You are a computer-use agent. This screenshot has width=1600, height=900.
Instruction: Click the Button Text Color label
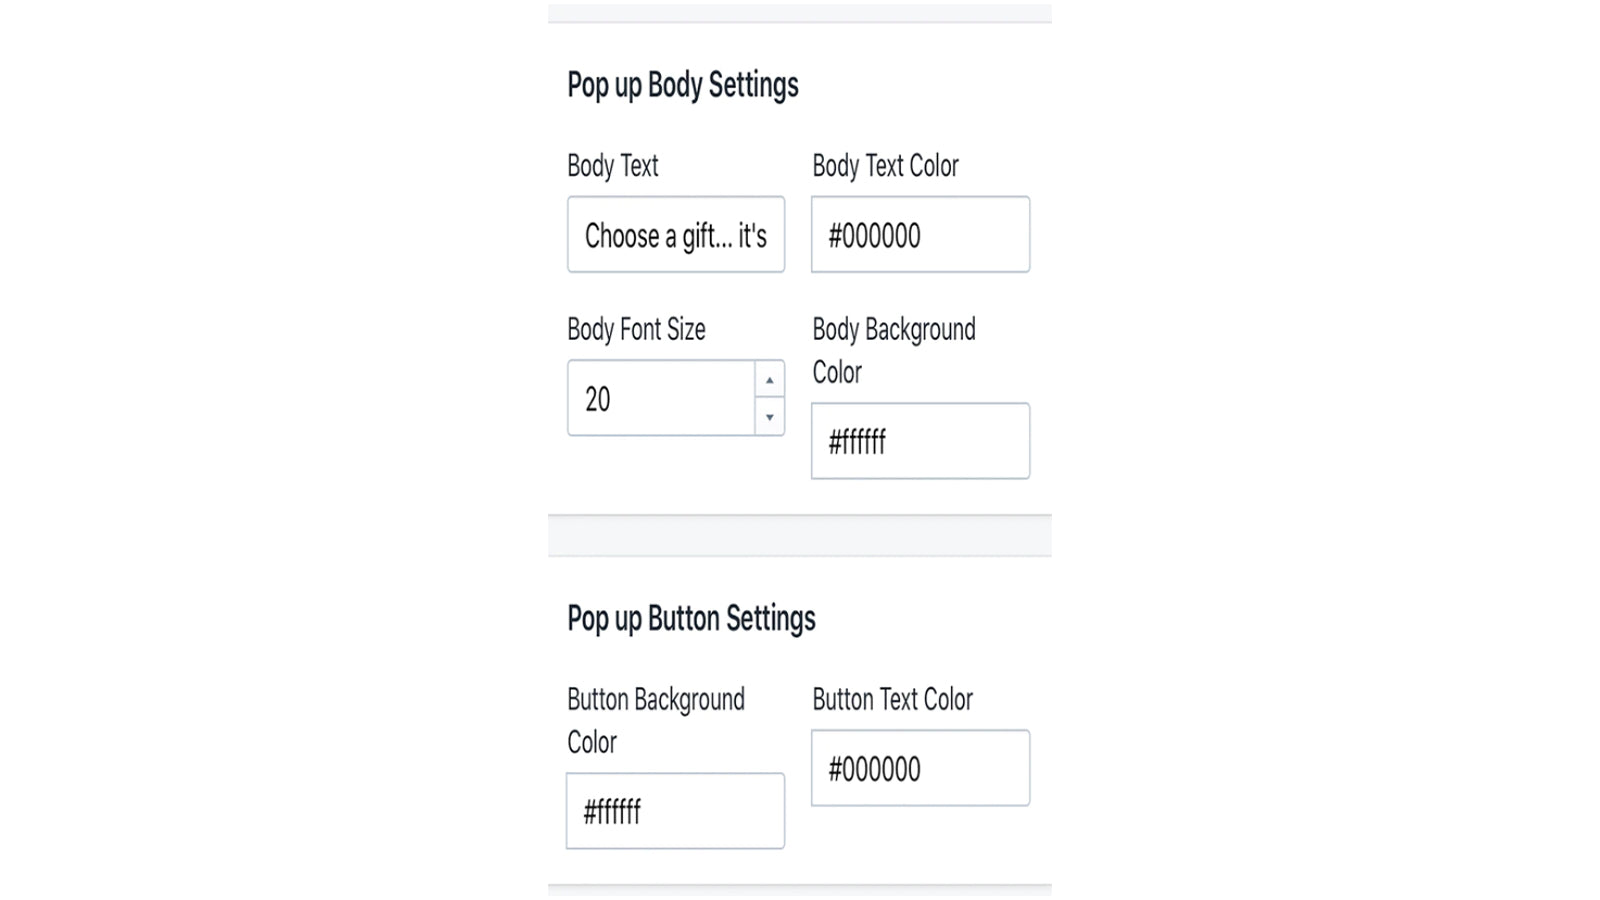tap(892, 700)
